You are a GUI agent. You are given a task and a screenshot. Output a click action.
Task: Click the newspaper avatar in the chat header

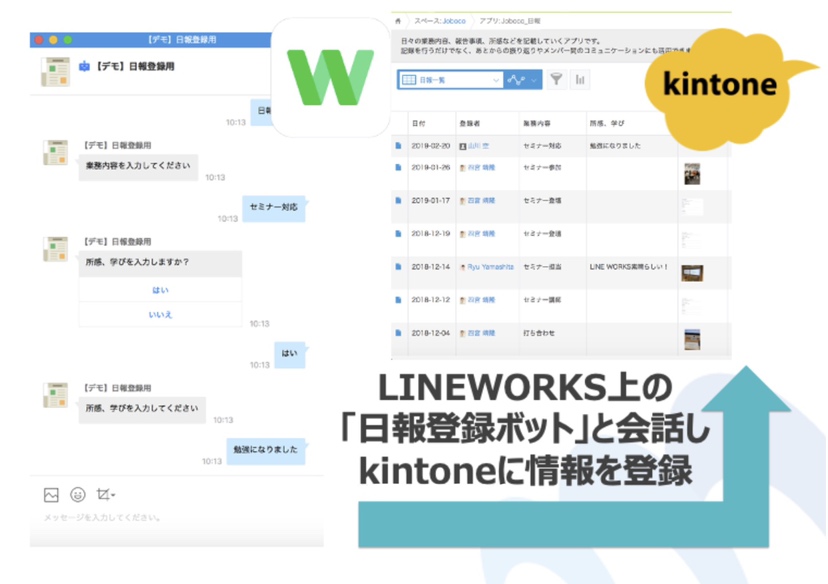point(55,71)
